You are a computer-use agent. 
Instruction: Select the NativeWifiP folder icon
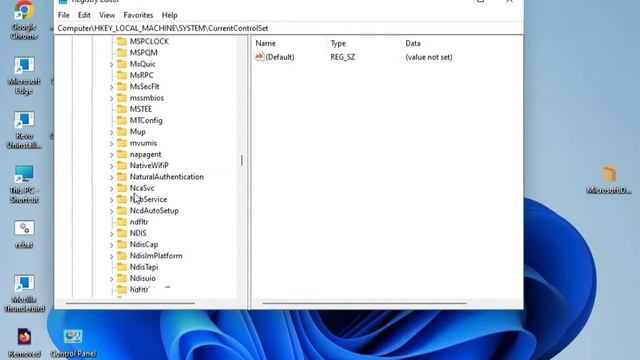point(122,165)
